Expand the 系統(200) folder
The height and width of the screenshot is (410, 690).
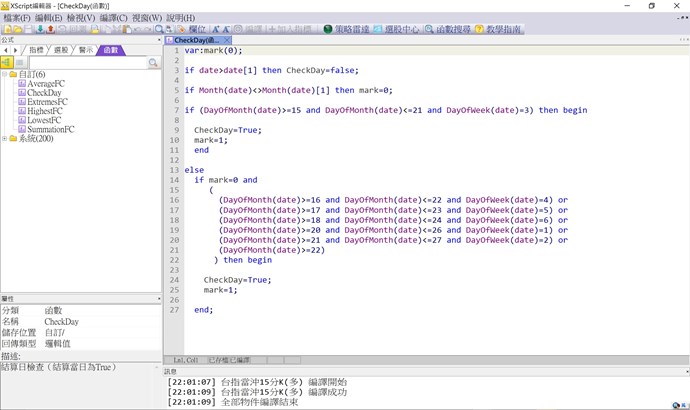5,139
